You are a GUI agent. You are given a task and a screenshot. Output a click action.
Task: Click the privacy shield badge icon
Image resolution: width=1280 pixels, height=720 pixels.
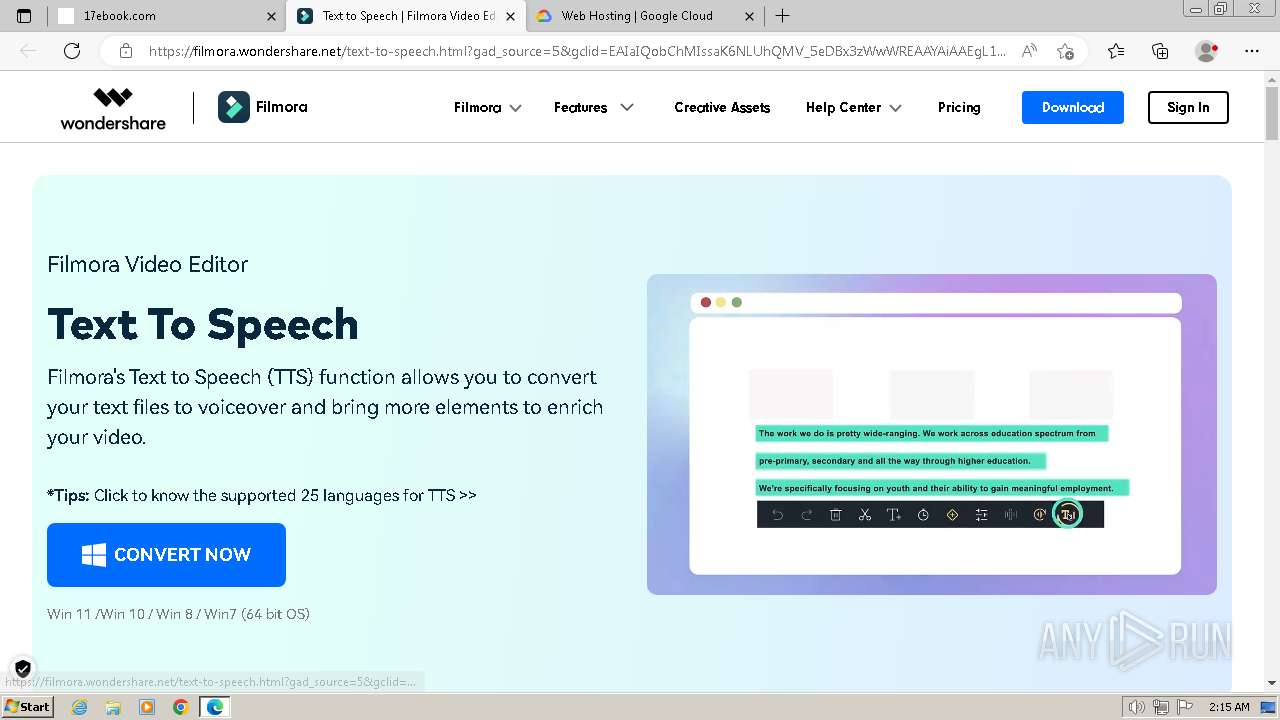pyautogui.click(x=23, y=668)
